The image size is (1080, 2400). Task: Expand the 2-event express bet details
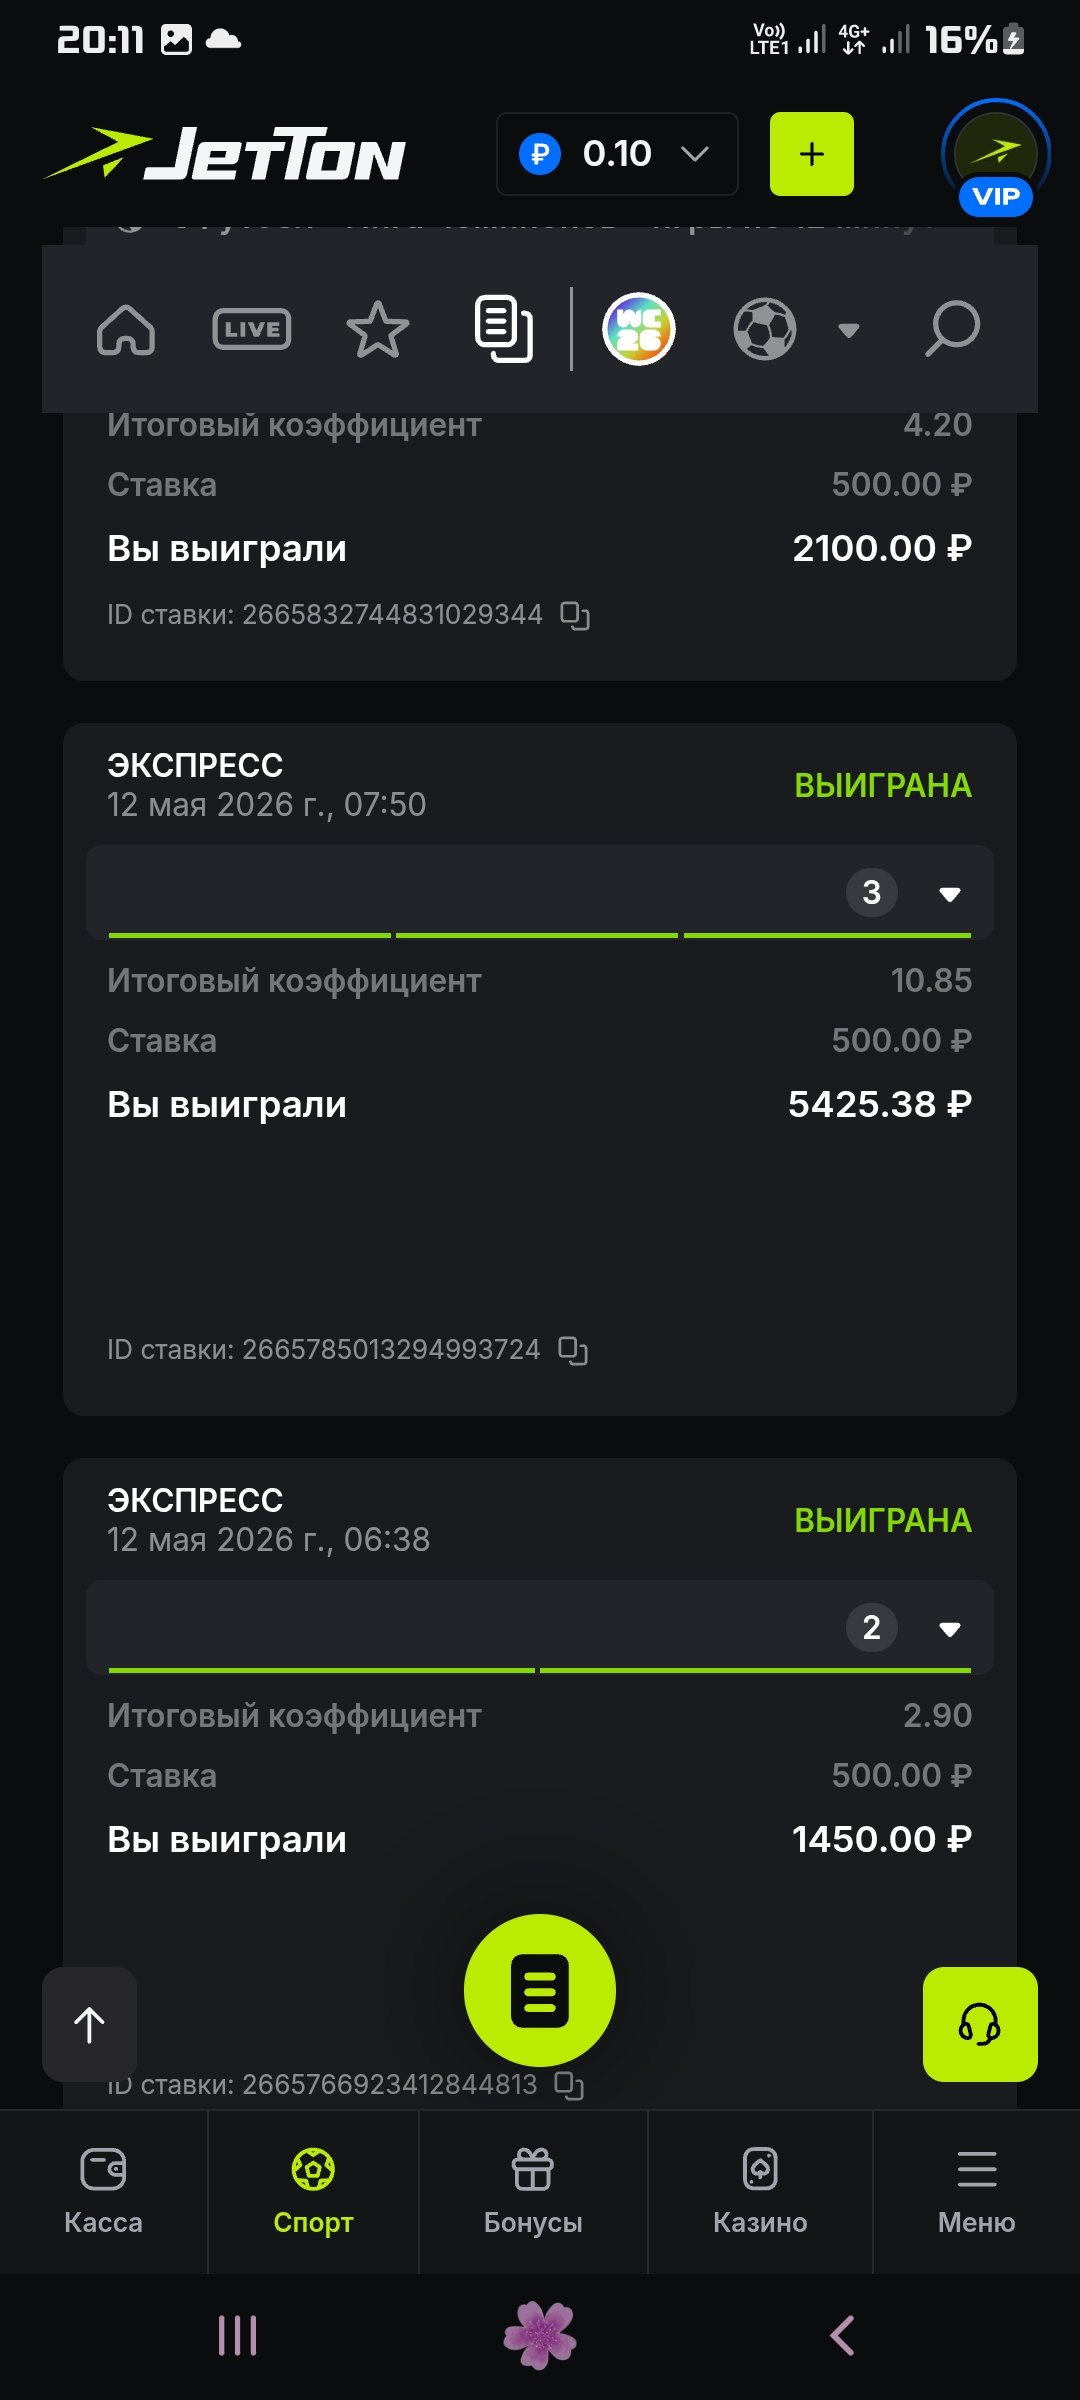[x=950, y=1628]
